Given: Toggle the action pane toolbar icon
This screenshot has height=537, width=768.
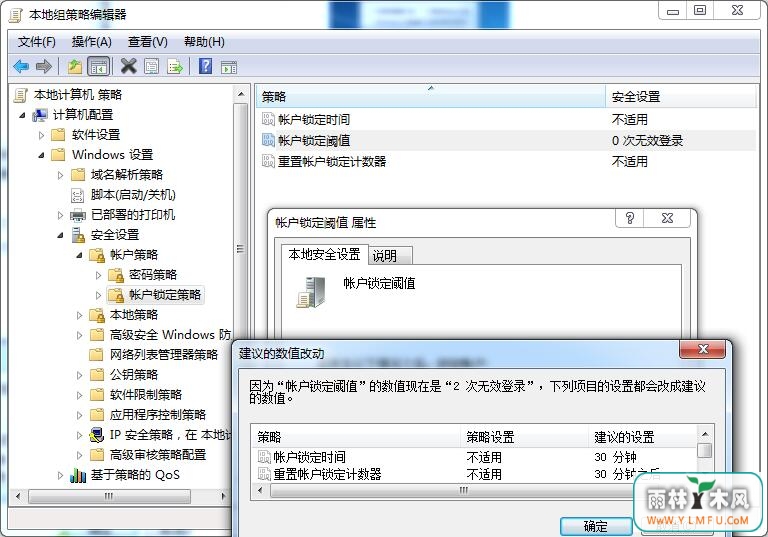Looking at the screenshot, I should (229, 67).
